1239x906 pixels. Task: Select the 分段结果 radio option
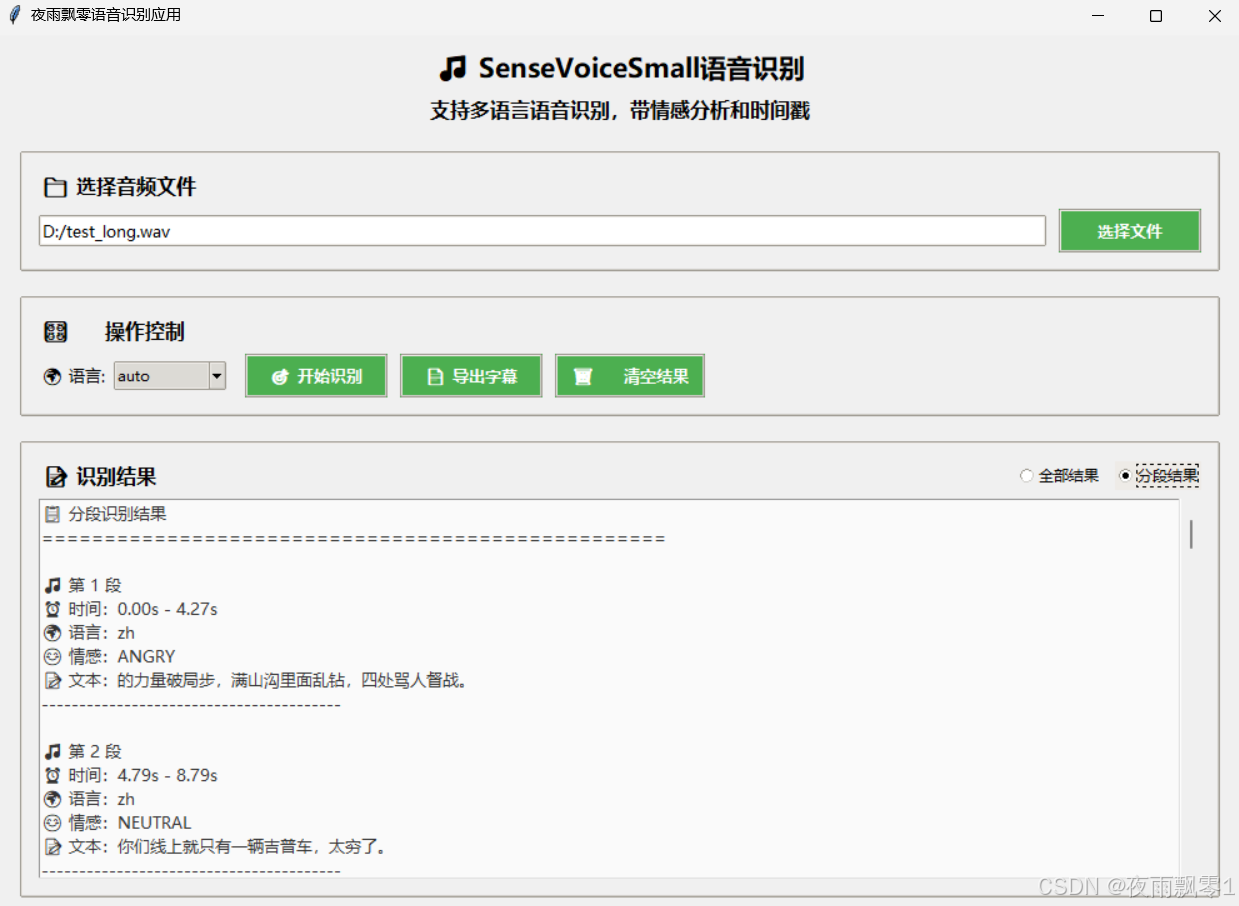pyautogui.click(x=1159, y=476)
